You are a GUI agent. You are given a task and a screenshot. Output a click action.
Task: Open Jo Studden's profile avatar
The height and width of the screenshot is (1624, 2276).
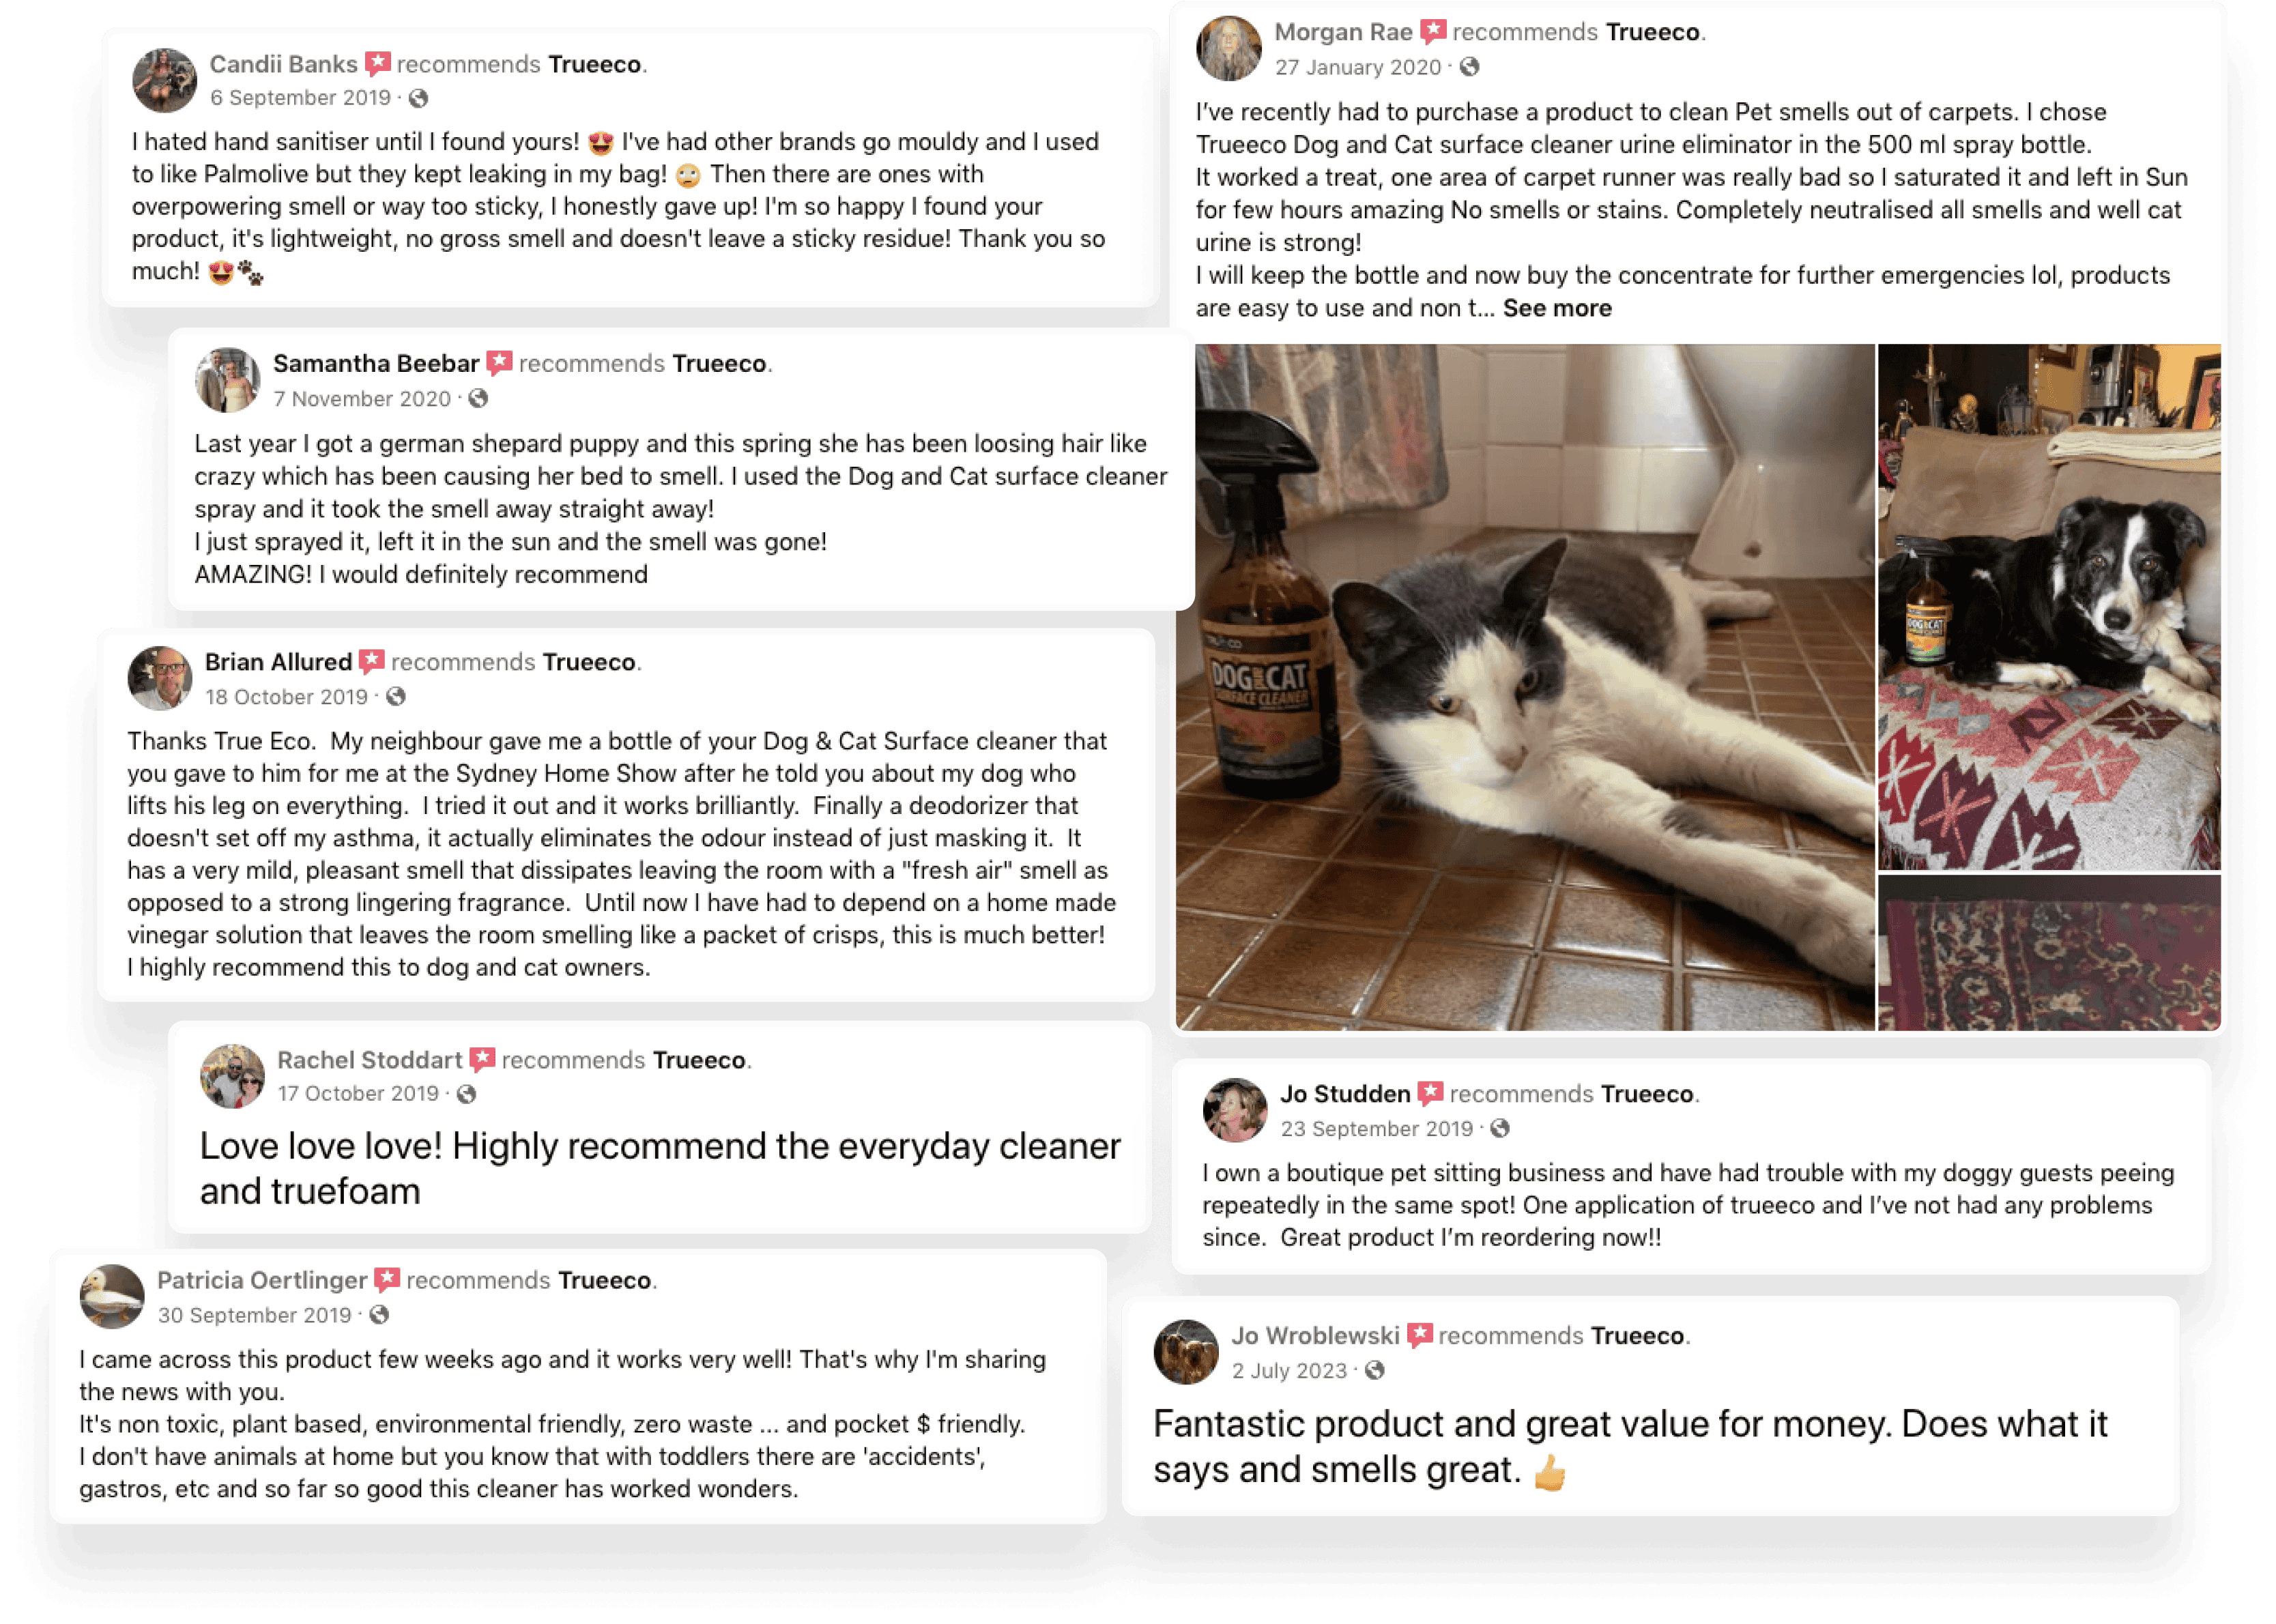pos(1235,1110)
